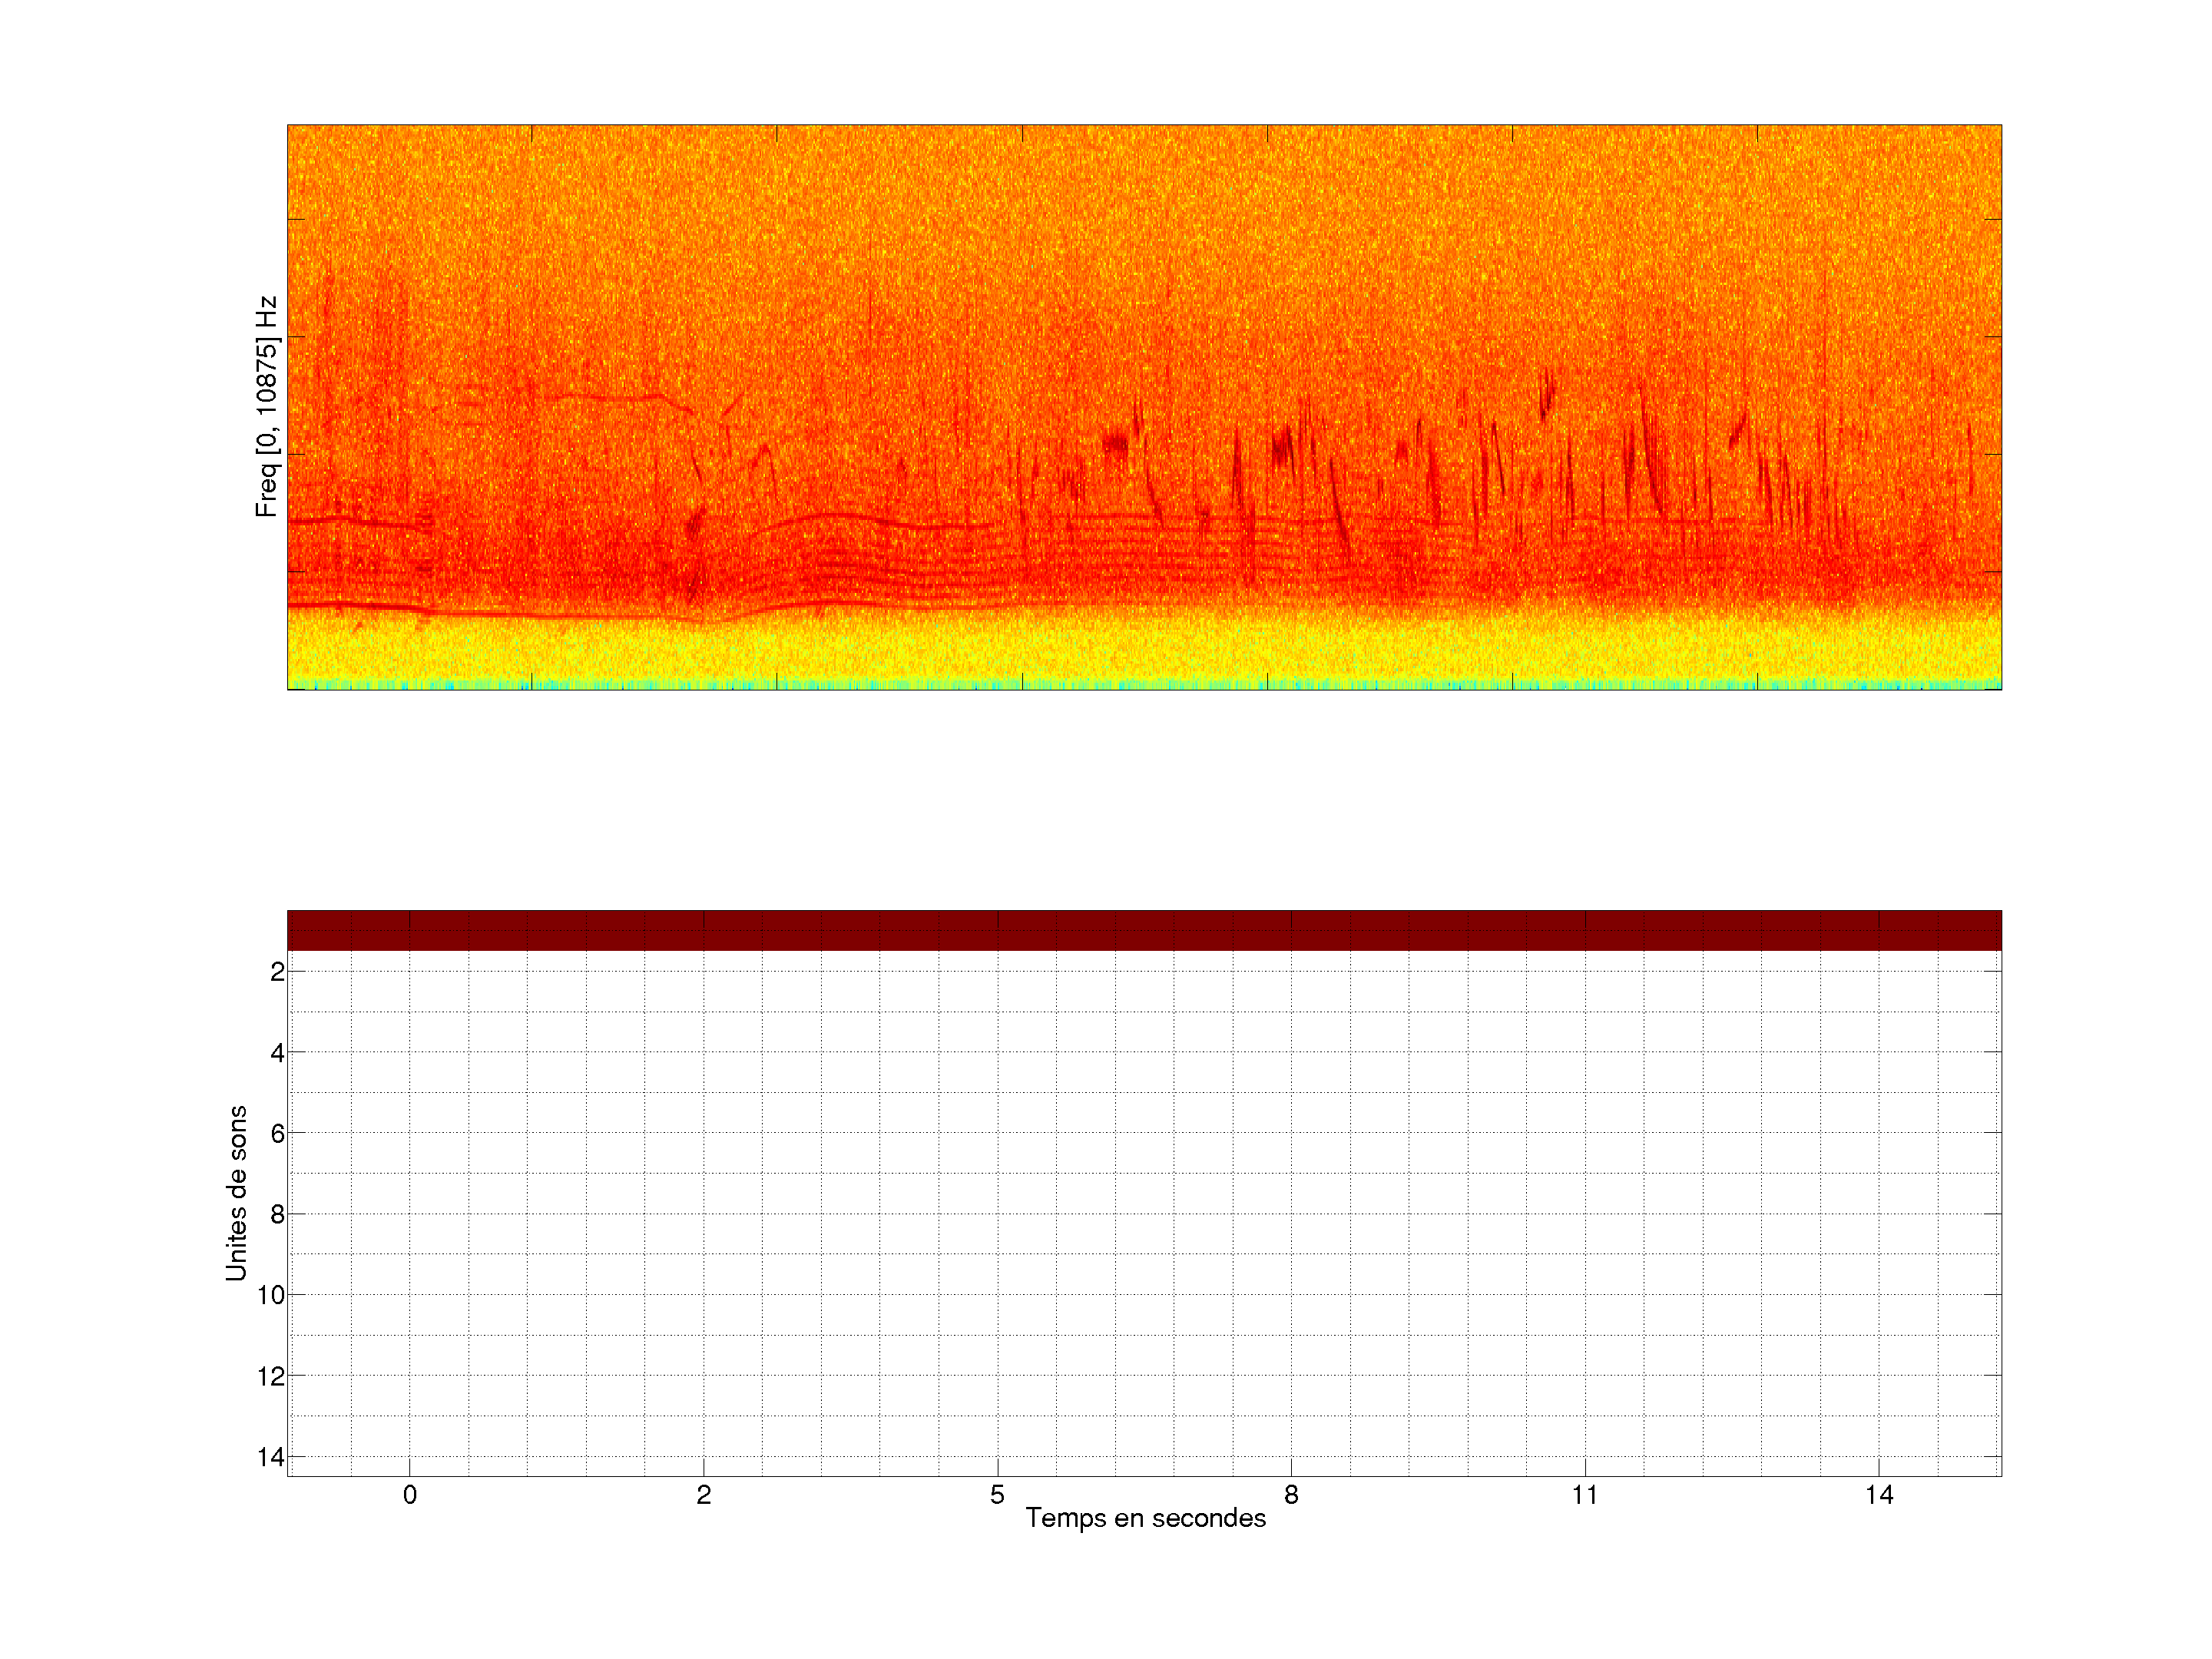Screen dimensions: 2212x1659
Task: Click the cyan line along the spectrogram's bottom edge
Action: coord(1144,686)
